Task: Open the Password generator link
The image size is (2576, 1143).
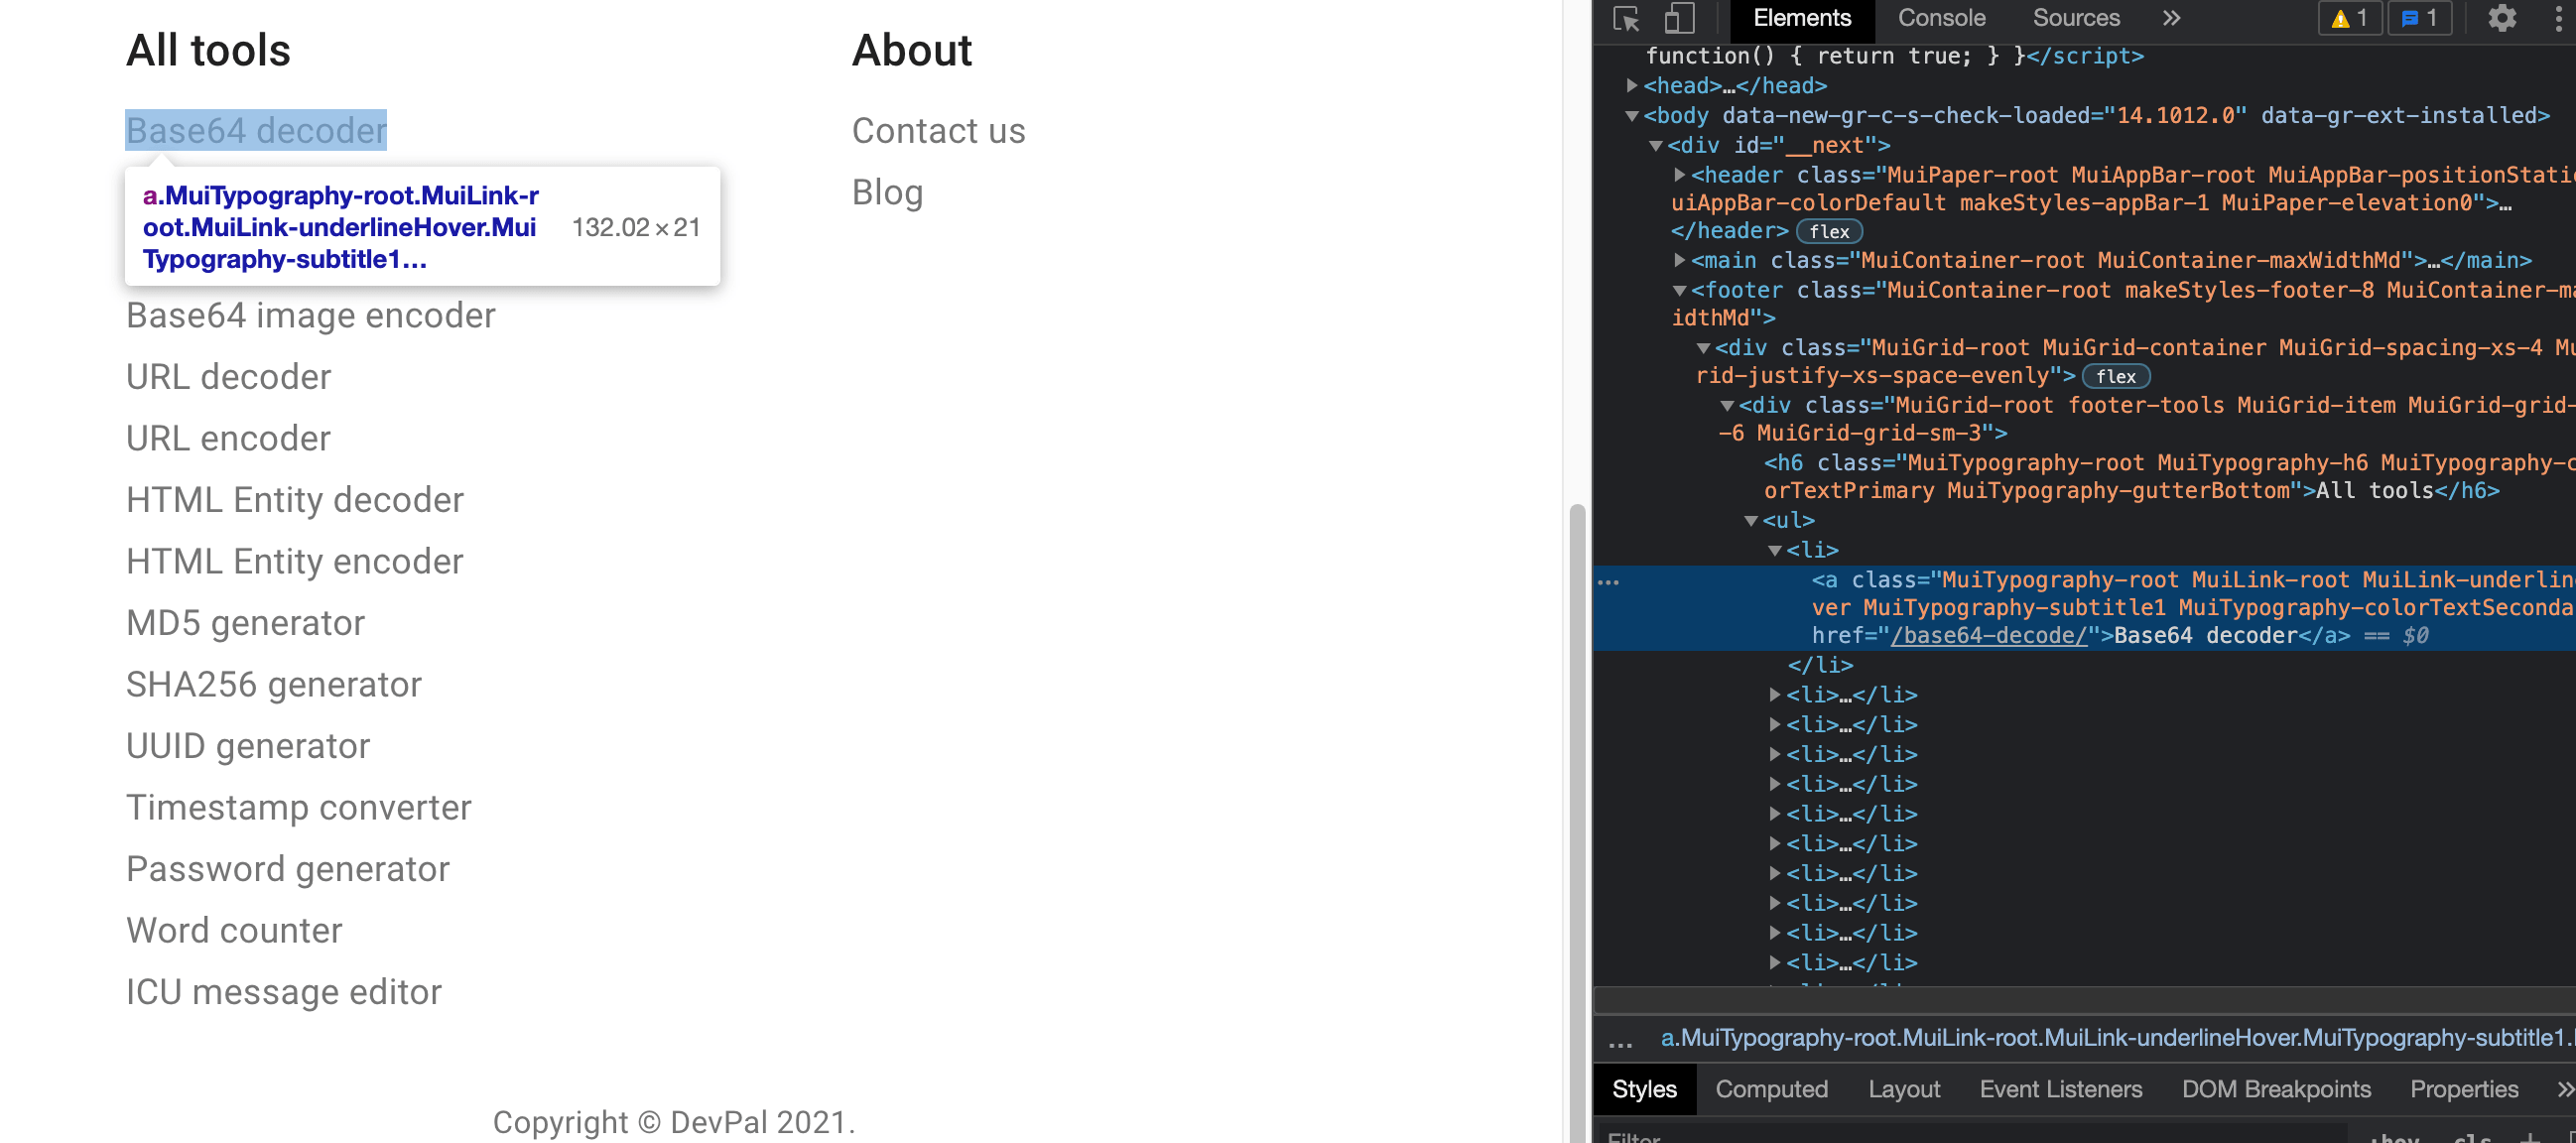Action: 288,869
